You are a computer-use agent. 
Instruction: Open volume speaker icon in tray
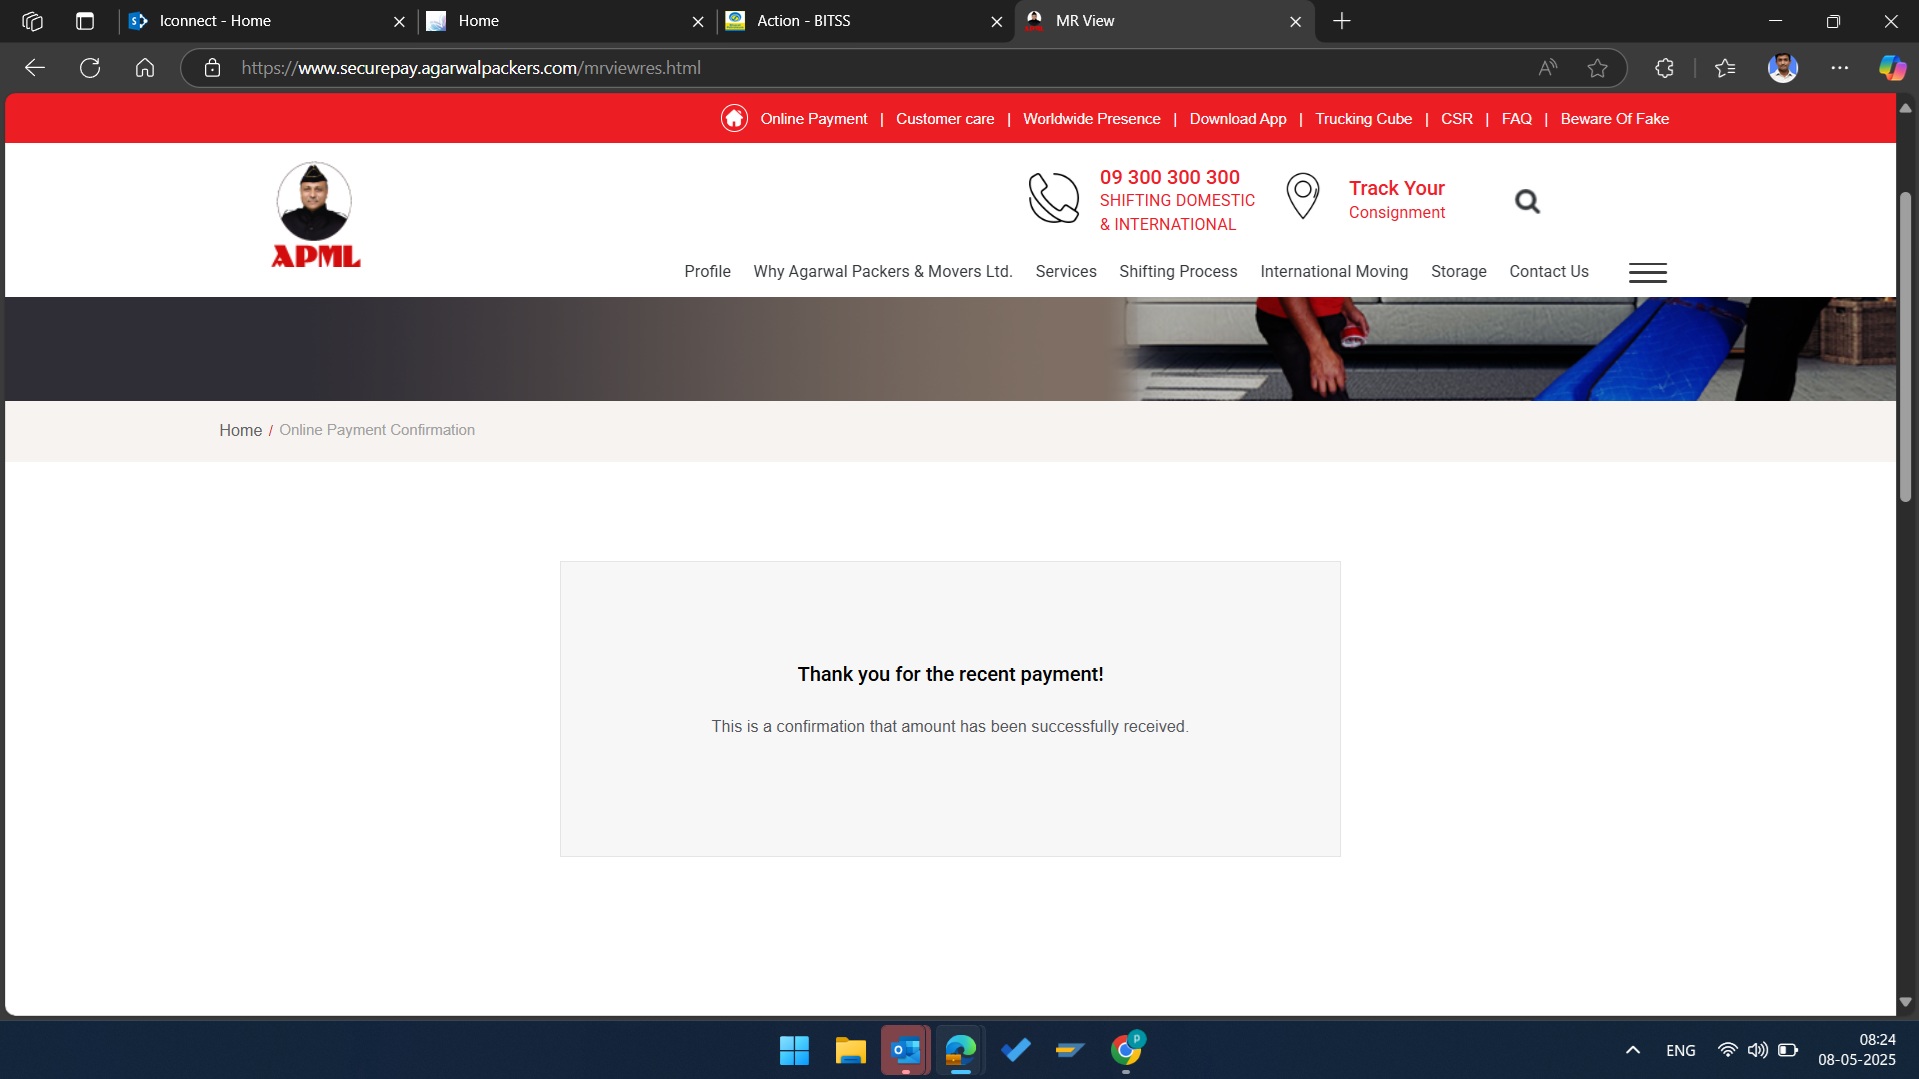point(1757,1050)
